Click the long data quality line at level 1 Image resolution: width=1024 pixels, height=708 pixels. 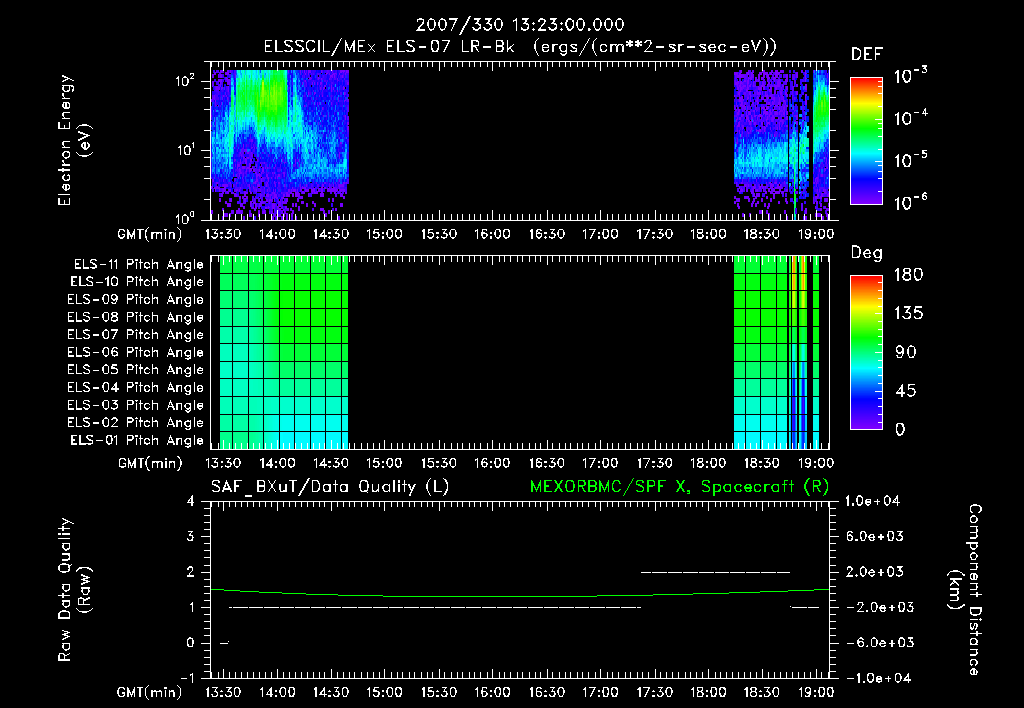coord(435,607)
